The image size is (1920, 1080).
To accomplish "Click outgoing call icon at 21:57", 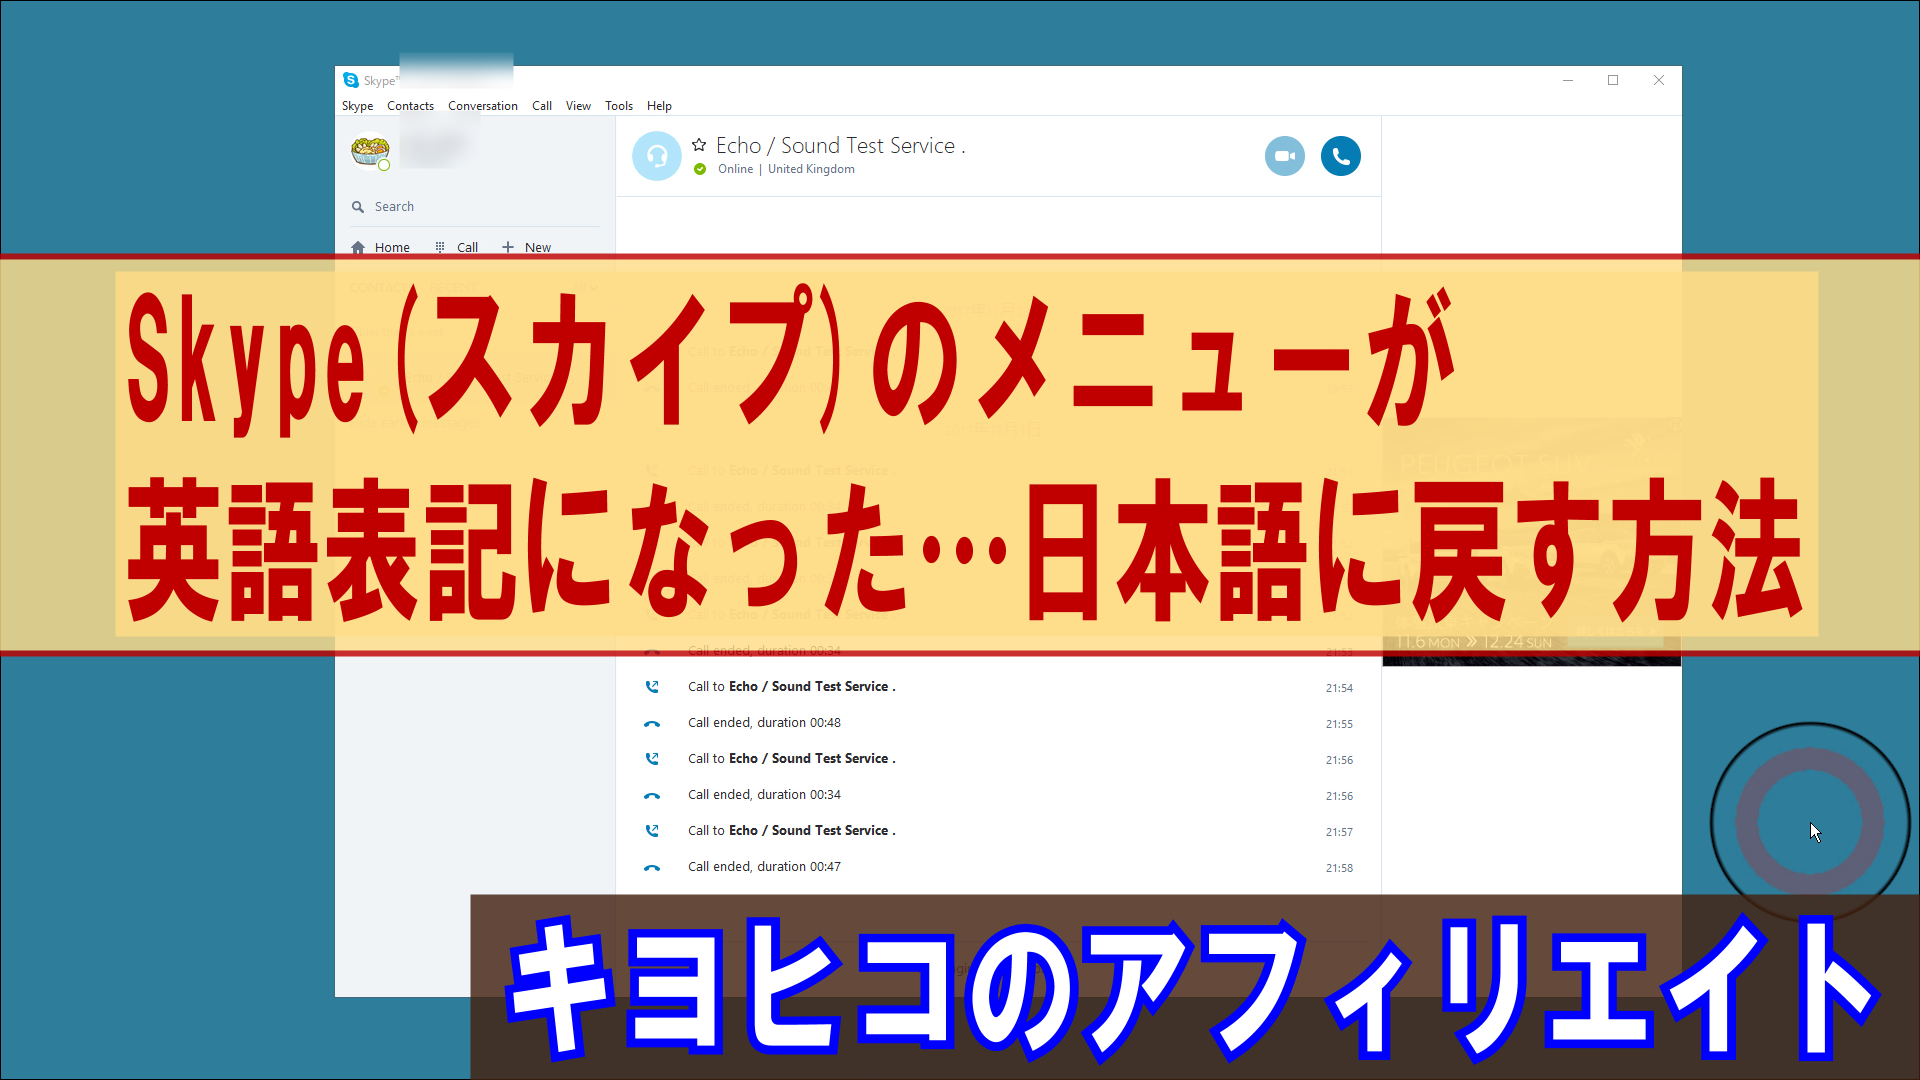I will 652,831.
